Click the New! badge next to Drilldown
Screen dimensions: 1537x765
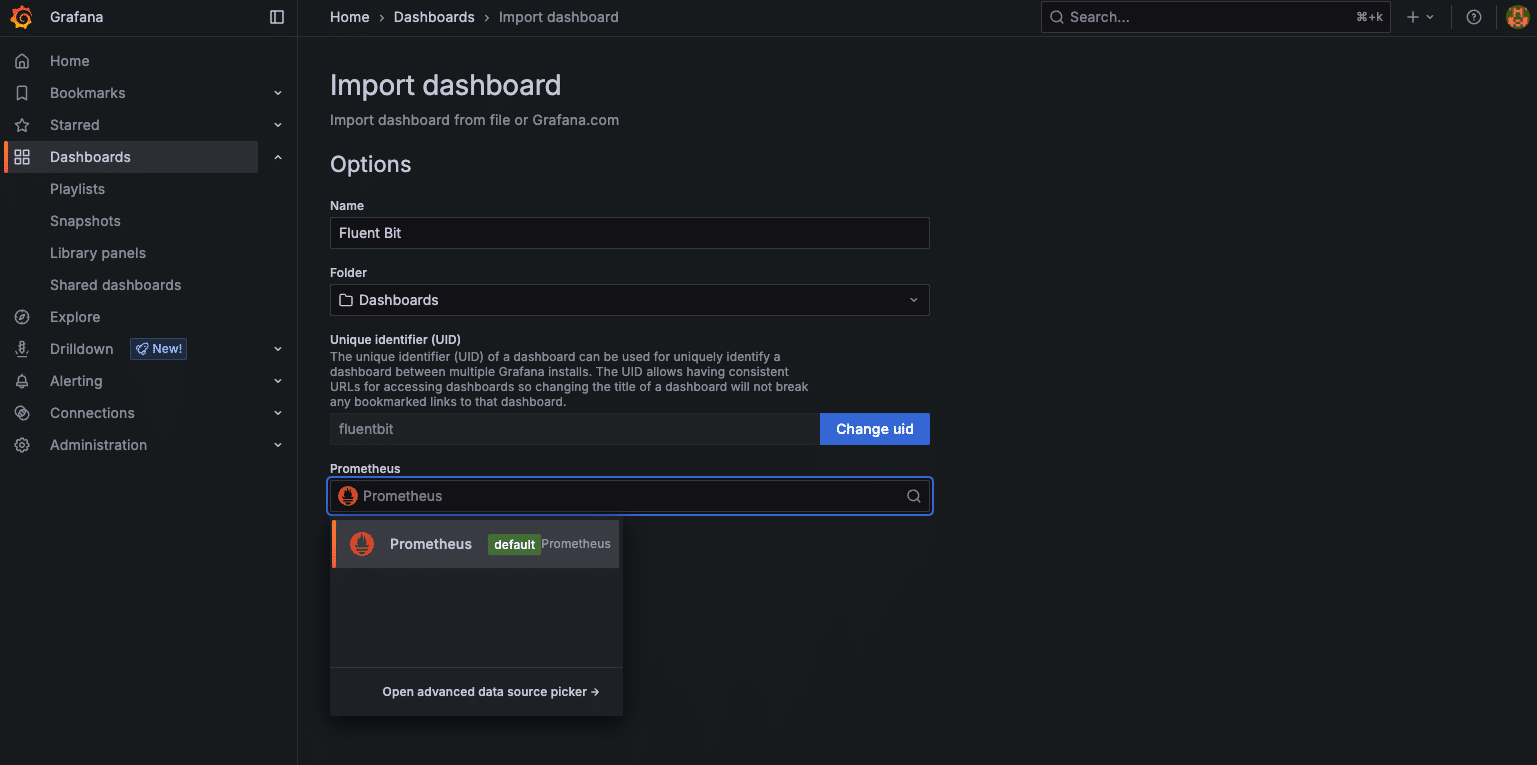click(158, 349)
